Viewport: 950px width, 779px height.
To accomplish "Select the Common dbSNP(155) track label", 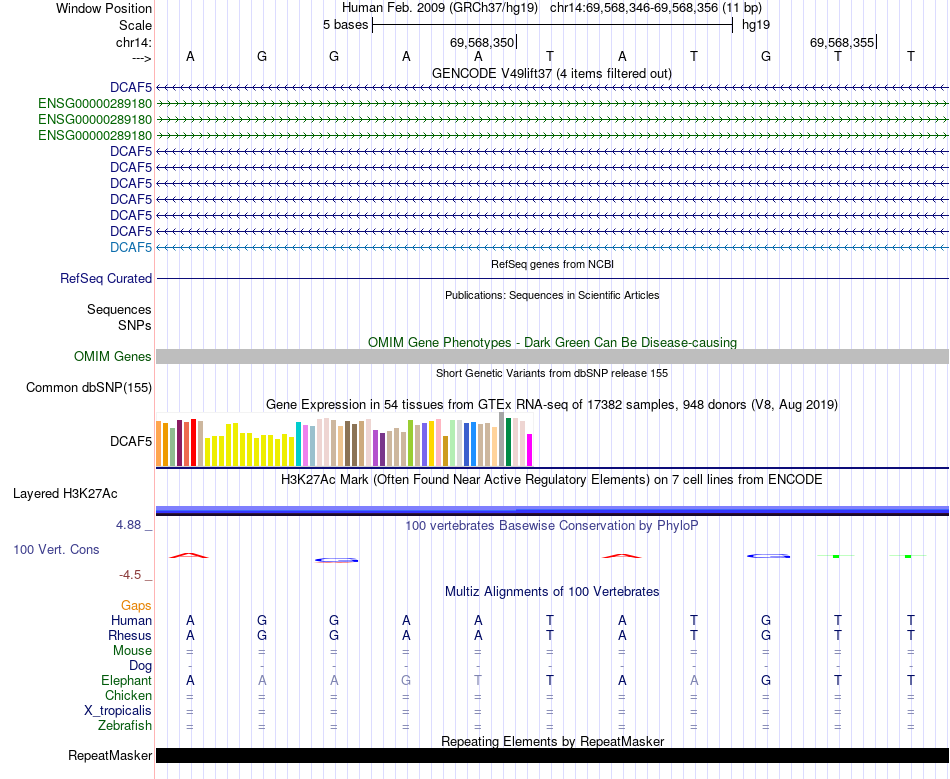I will pyautogui.click(x=89, y=387).
